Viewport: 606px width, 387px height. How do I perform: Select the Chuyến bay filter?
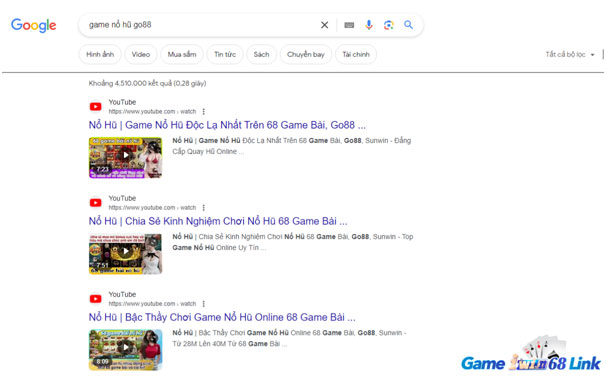(306, 55)
